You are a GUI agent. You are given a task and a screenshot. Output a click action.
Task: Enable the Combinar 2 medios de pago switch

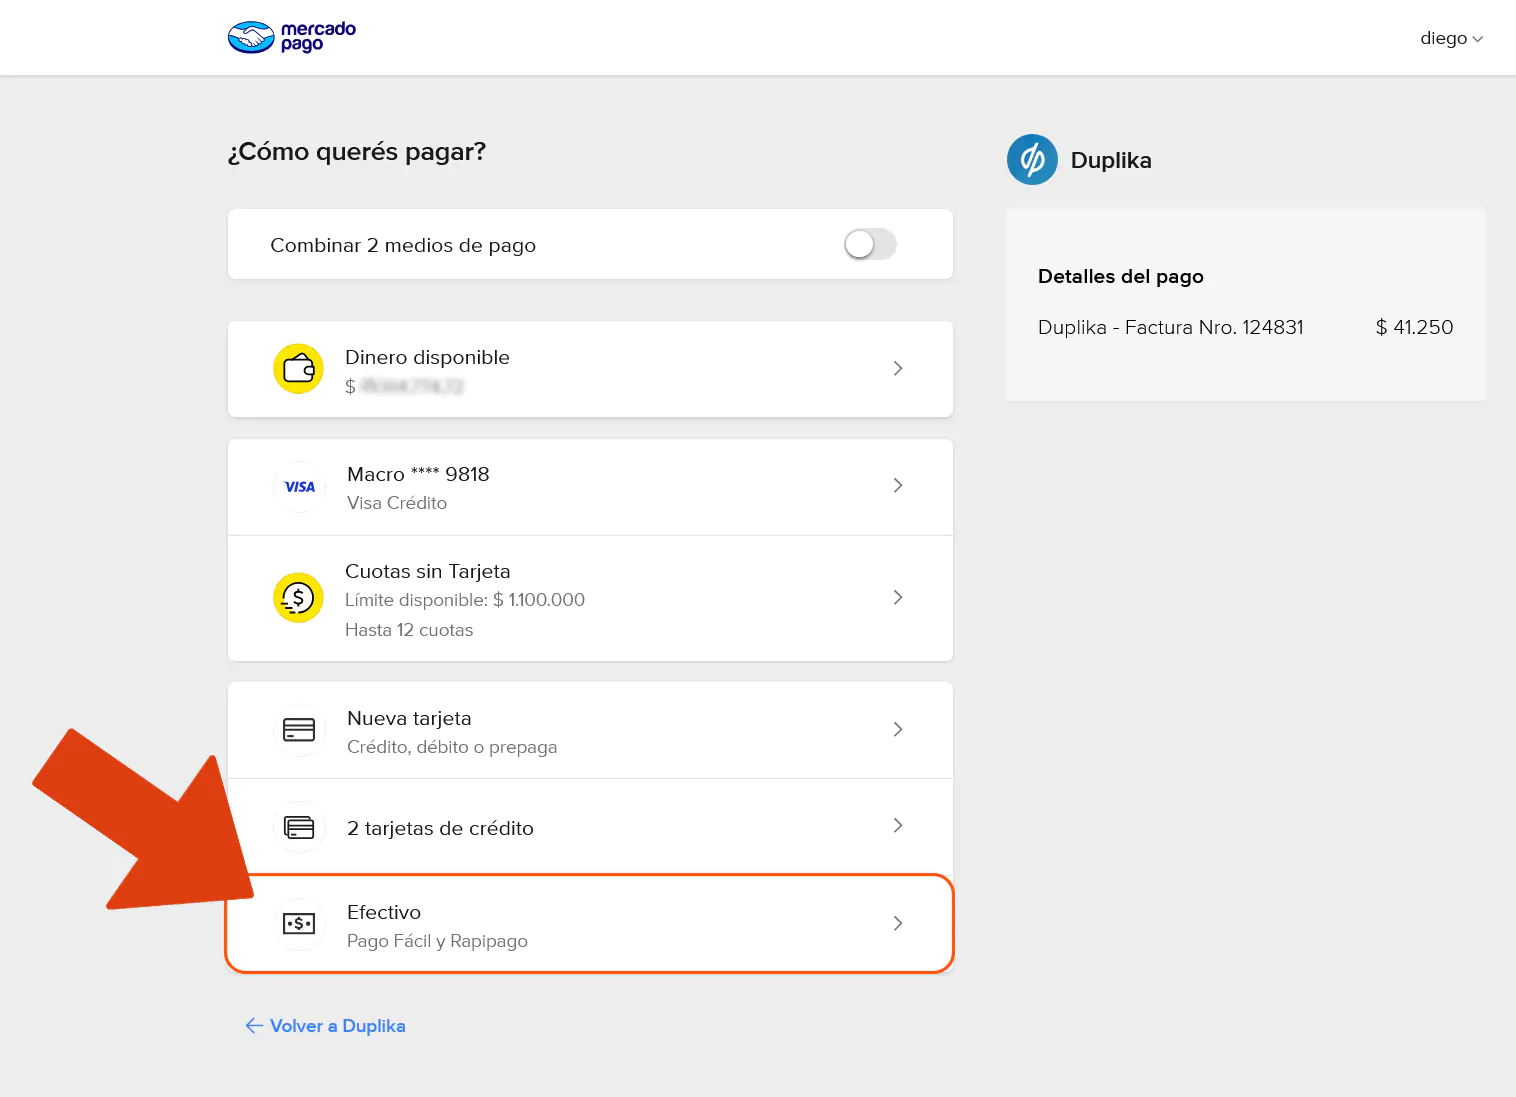tap(870, 244)
